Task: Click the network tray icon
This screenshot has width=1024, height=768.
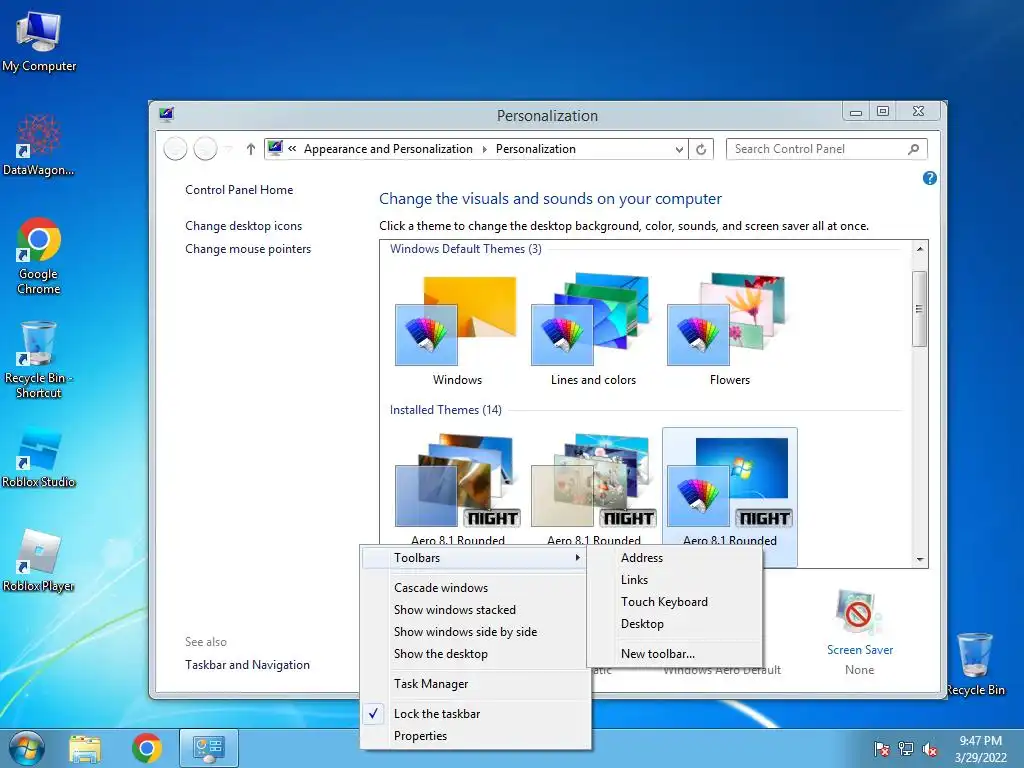Action: pyautogui.click(x=906, y=749)
